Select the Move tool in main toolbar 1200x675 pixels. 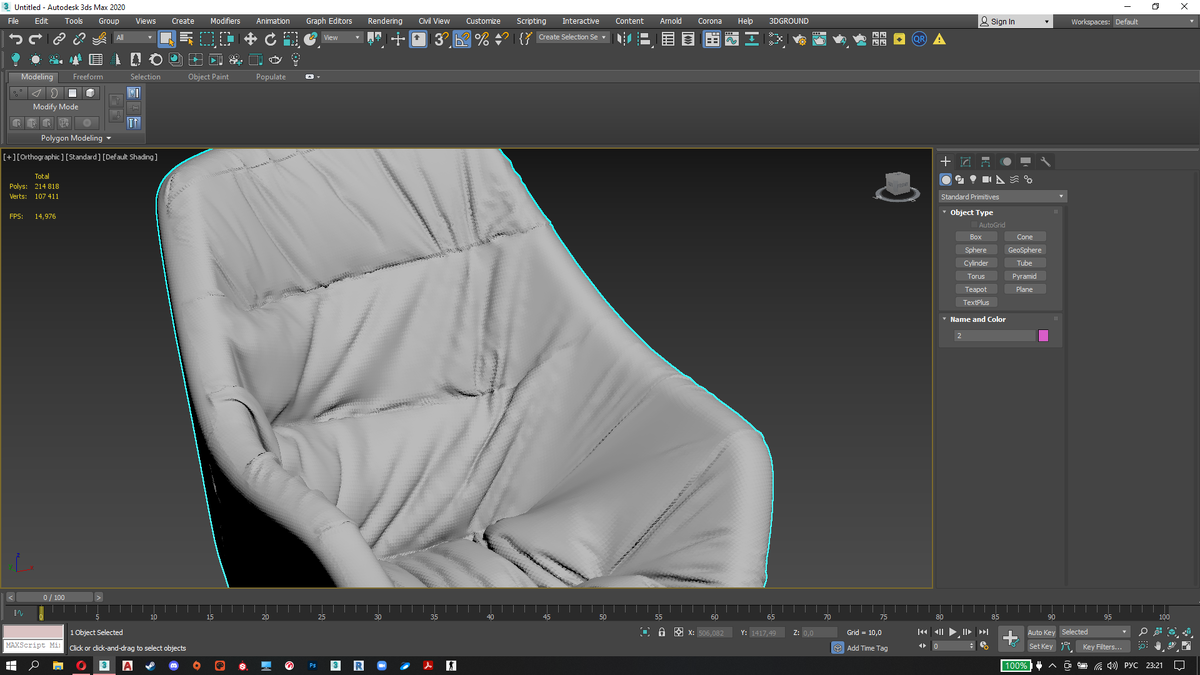[250, 39]
